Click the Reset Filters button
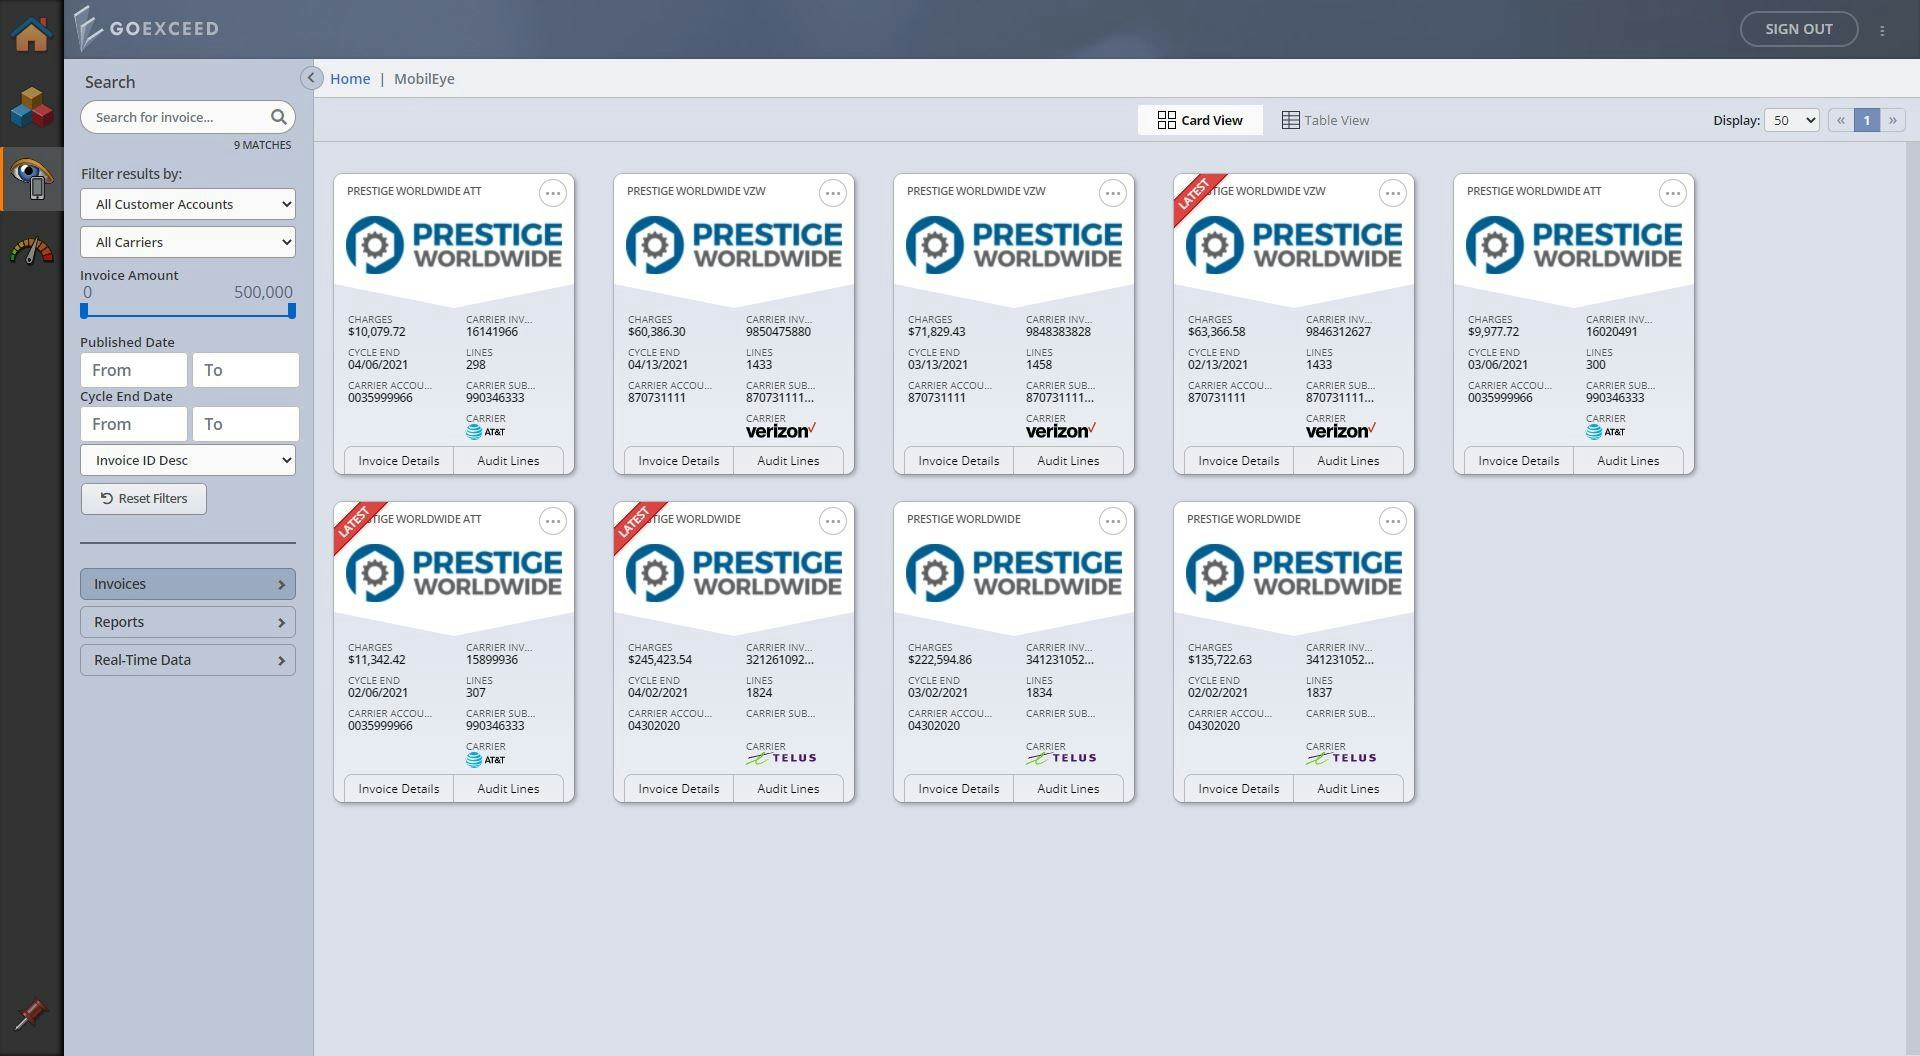The image size is (1920, 1056). click(144, 498)
